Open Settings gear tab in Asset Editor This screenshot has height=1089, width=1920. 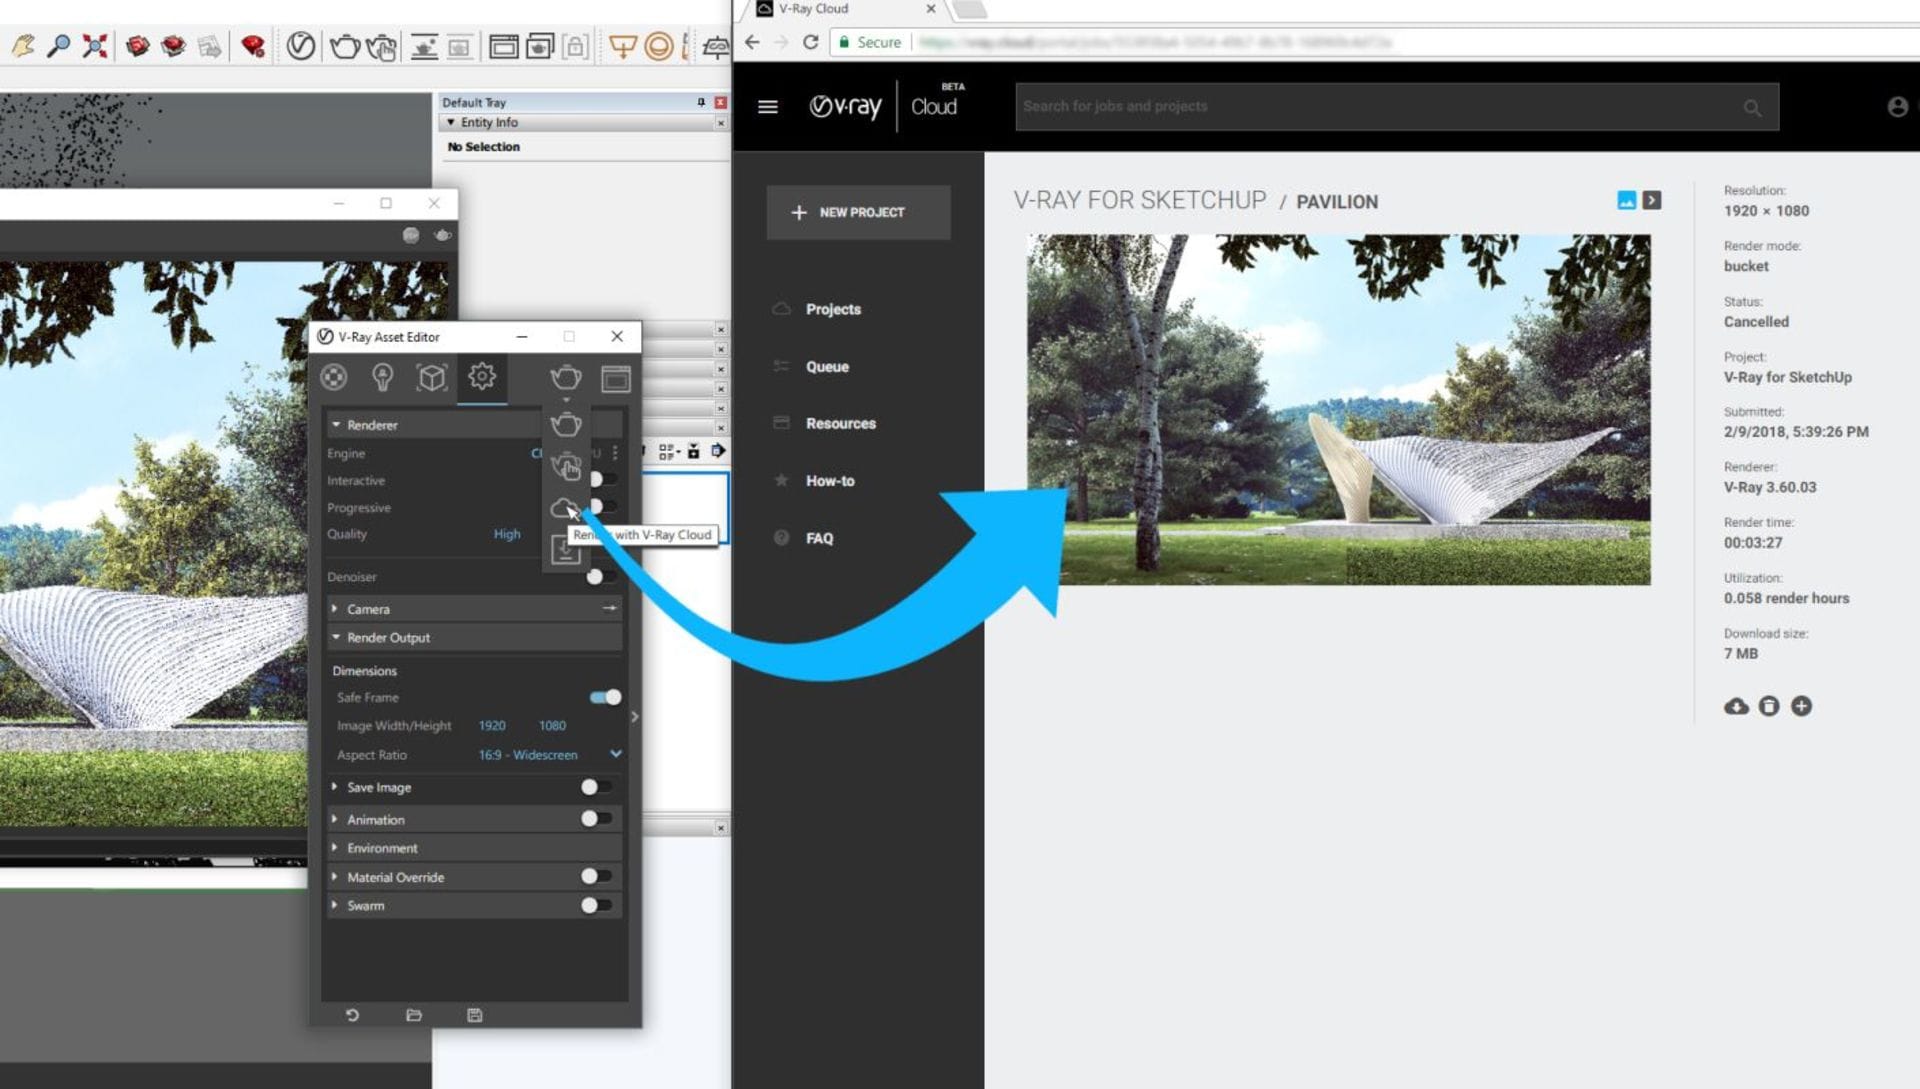tap(482, 376)
